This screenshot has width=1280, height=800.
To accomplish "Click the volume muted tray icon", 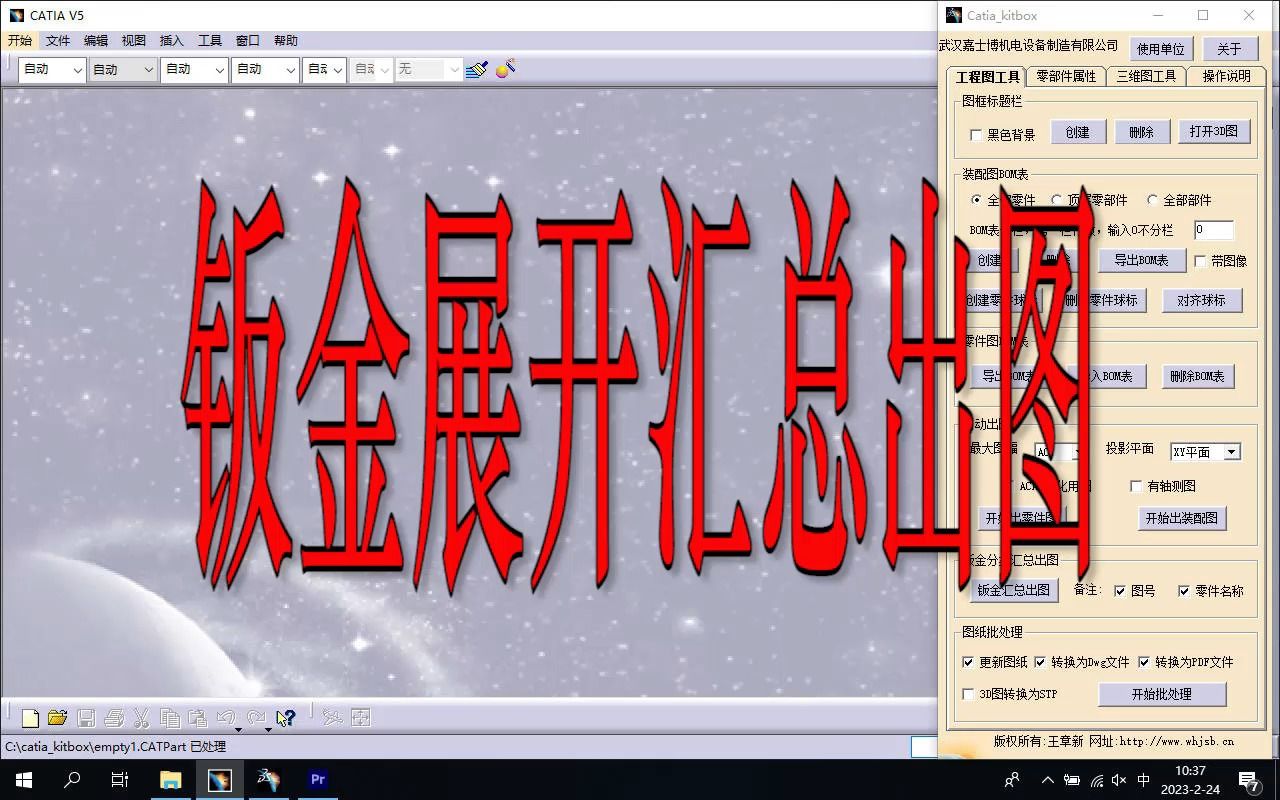I will pyautogui.click(x=1119, y=780).
